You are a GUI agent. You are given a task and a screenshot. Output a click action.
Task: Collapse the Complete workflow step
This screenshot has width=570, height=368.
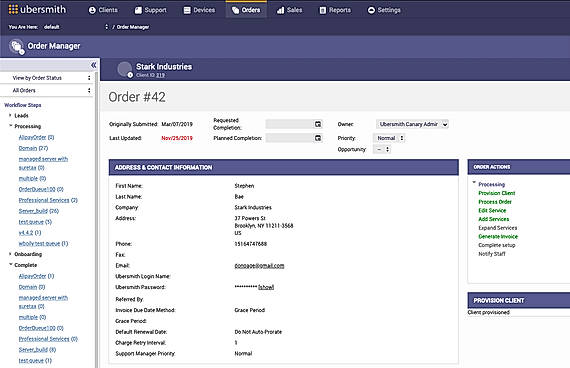click(11, 264)
